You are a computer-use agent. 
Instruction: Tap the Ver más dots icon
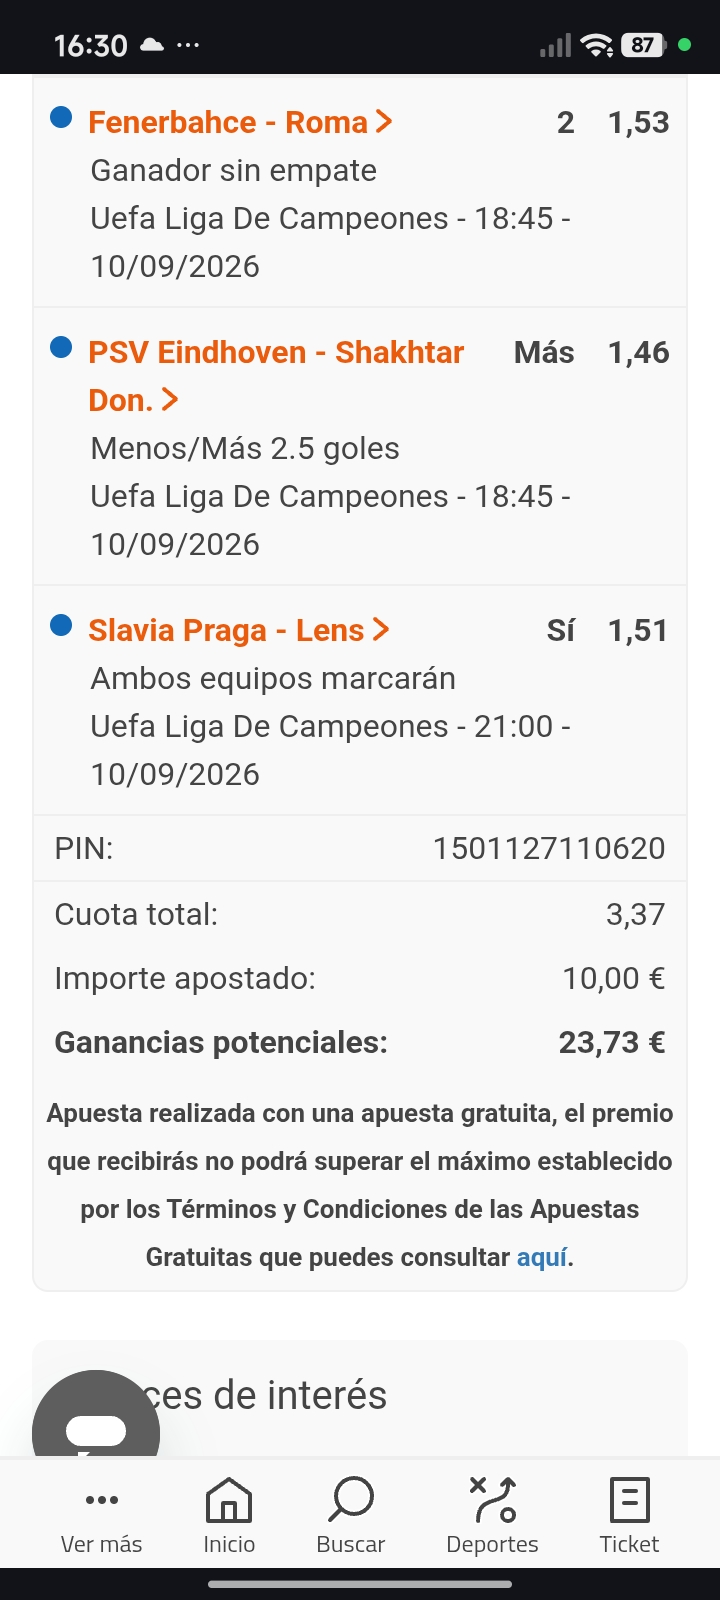[101, 1500]
